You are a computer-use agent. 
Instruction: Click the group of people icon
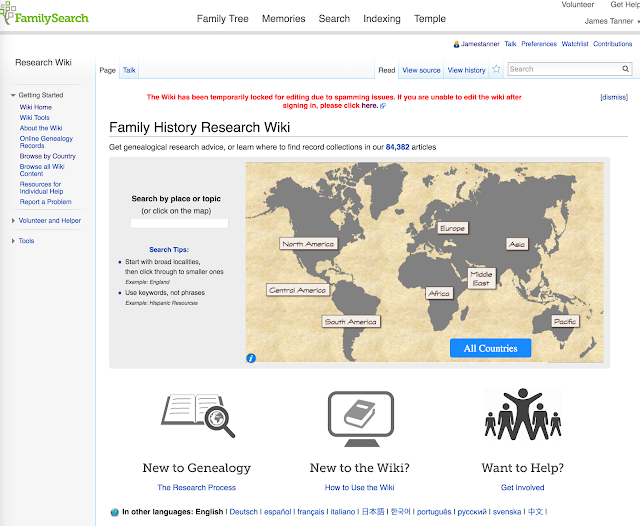point(523,414)
